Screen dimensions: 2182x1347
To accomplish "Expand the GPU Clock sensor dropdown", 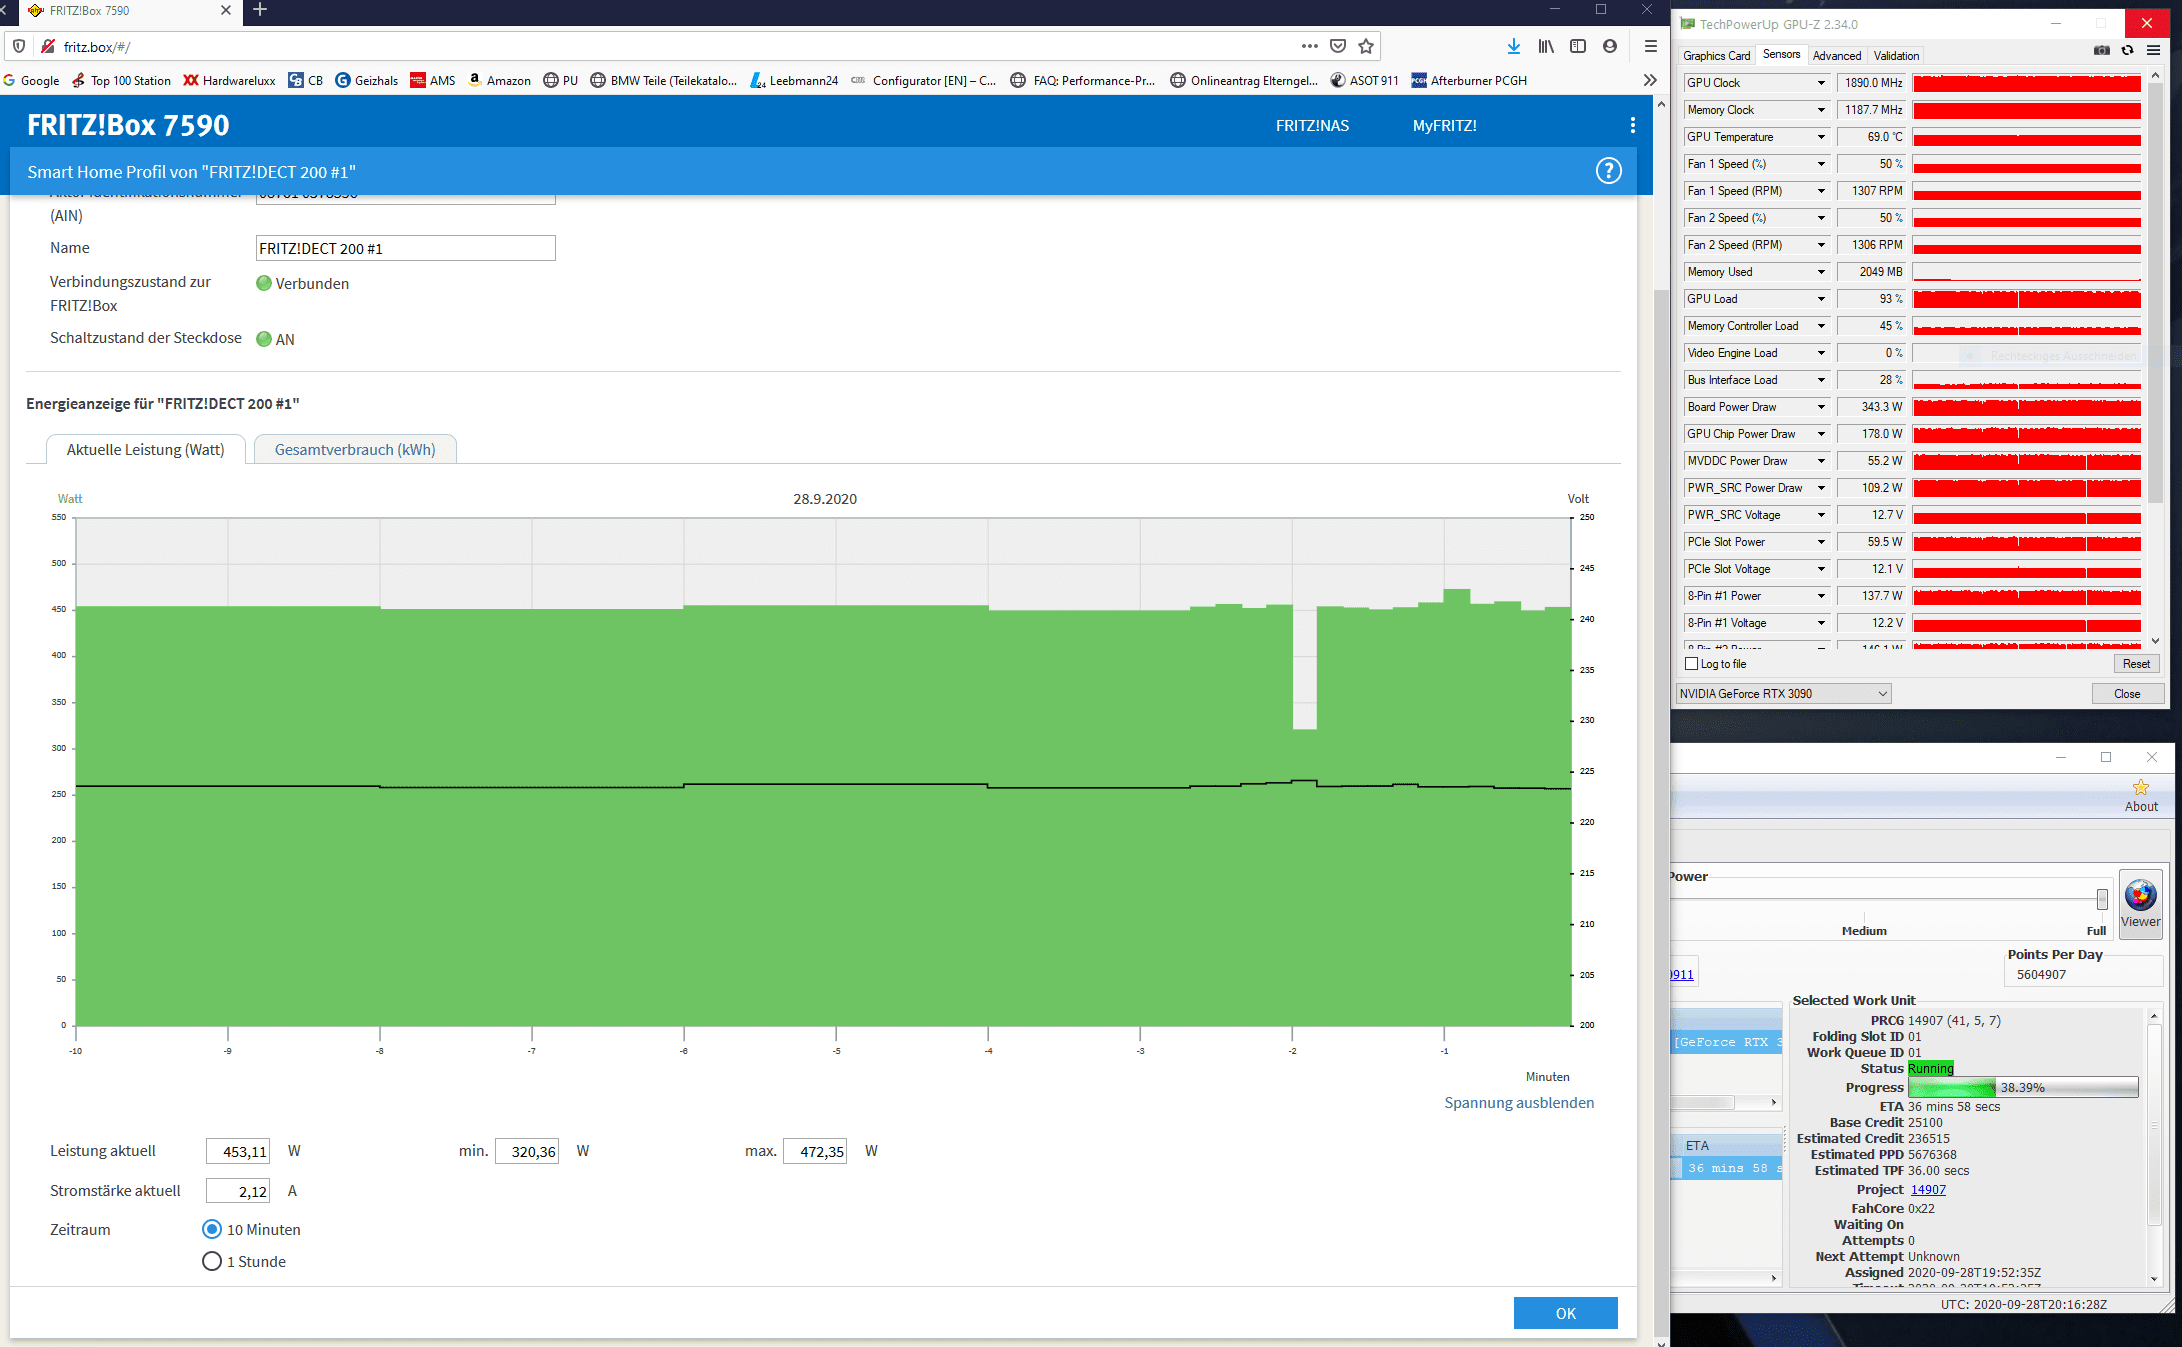I will pyautogui.click(x=1820, y=83).
